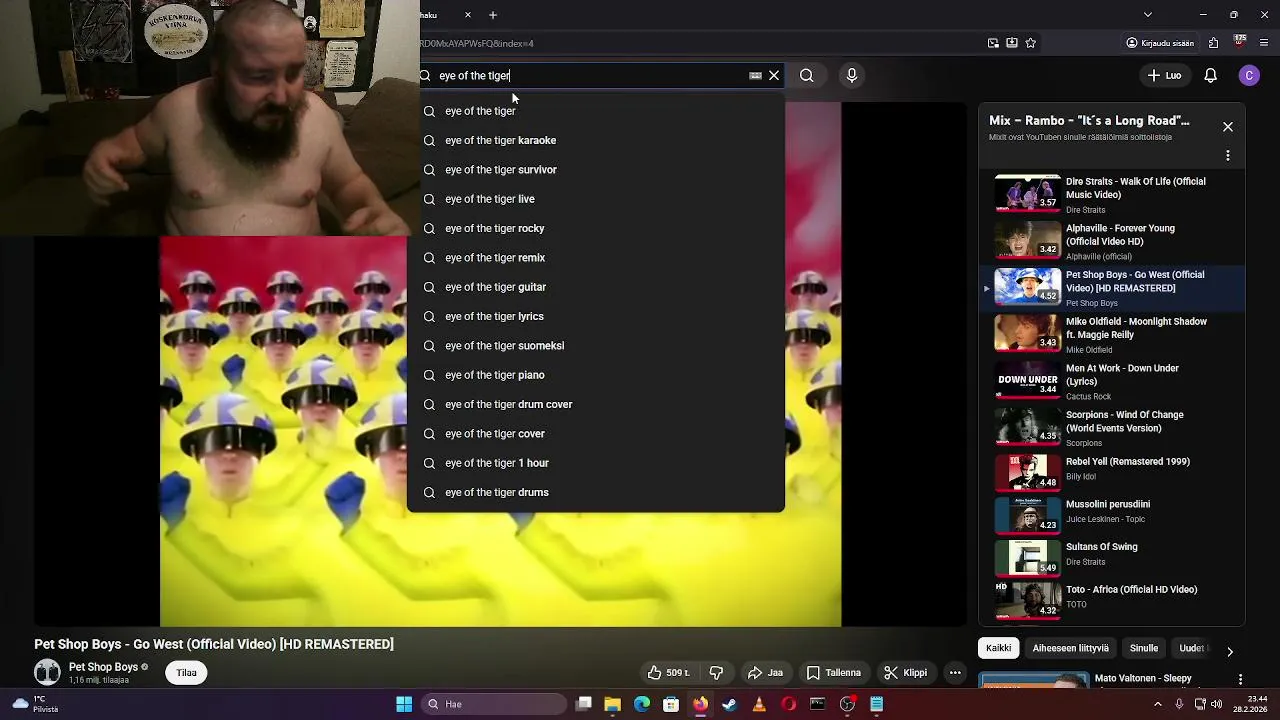Screen dimensions: 1280x720
Task: Choose 'eye of the tiger cover' suggestion
Action: click(595, 434)
